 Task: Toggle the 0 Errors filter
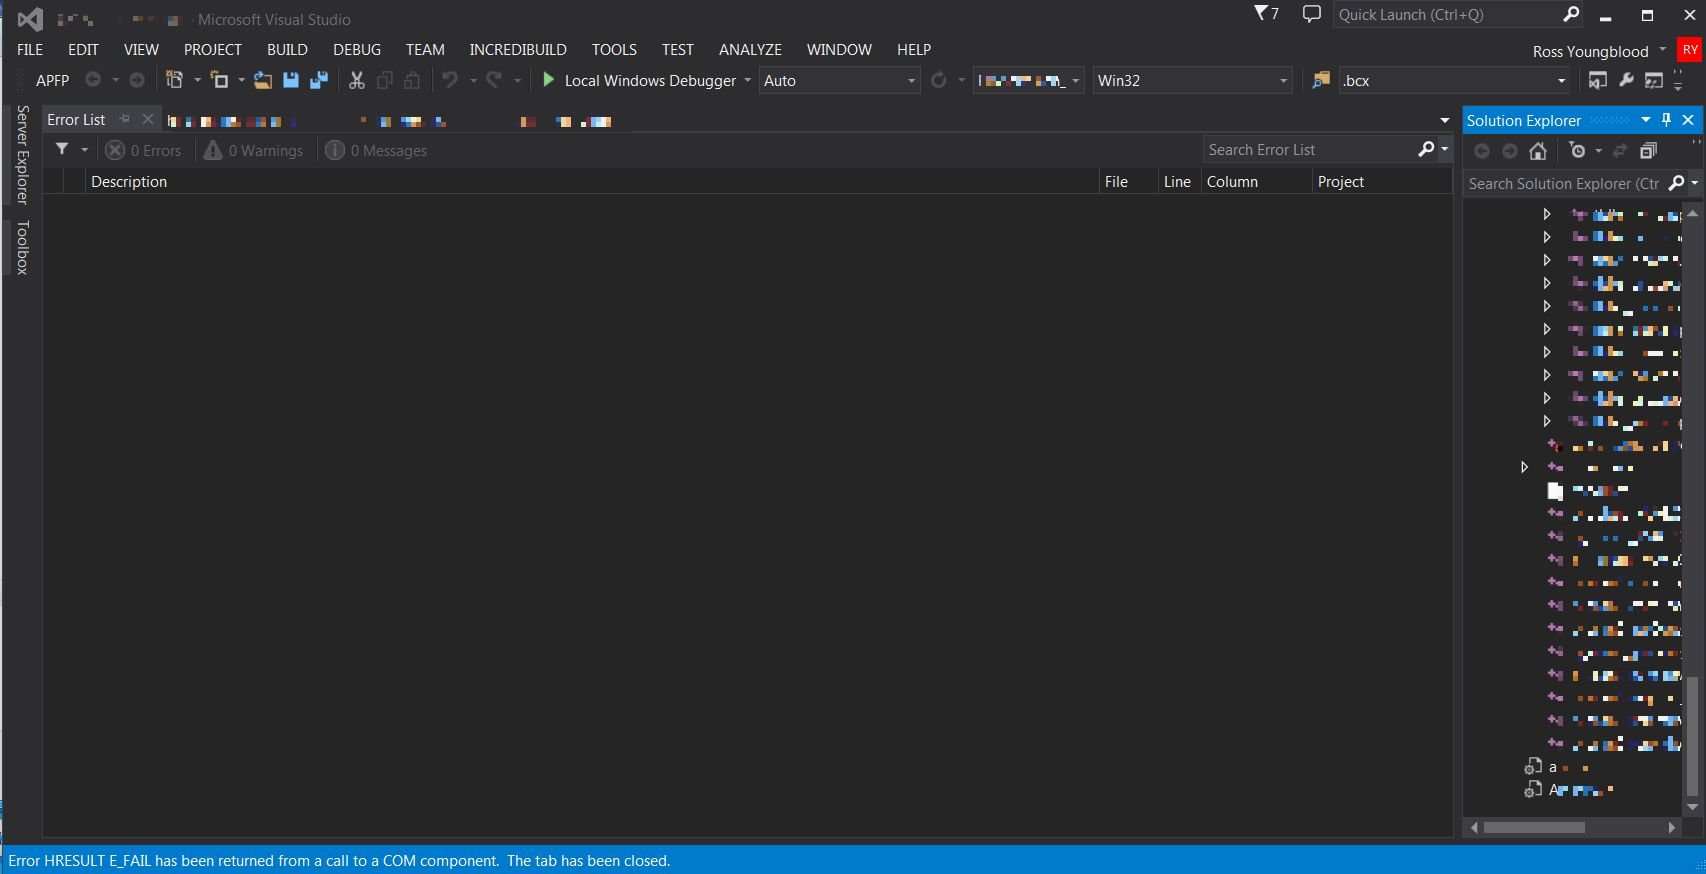tap(144, 150)
